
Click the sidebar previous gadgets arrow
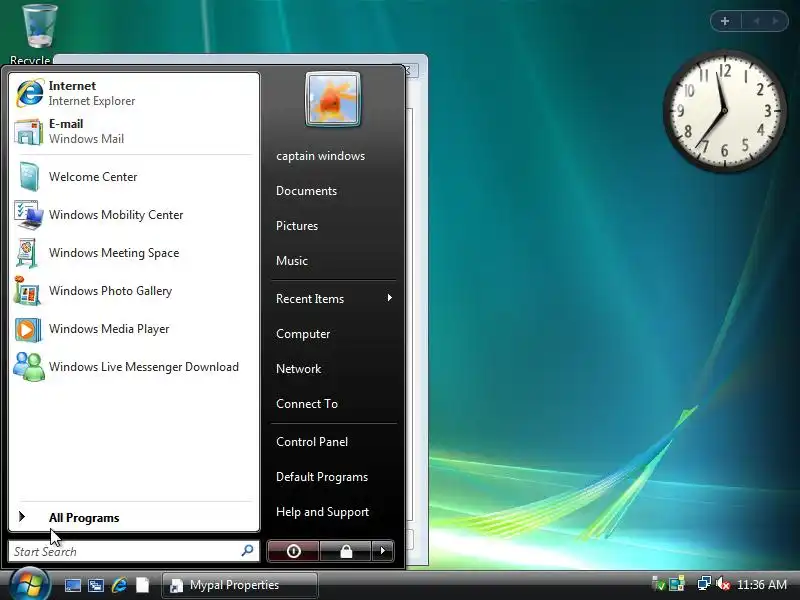pyautogui.click(x=756, y=21)
